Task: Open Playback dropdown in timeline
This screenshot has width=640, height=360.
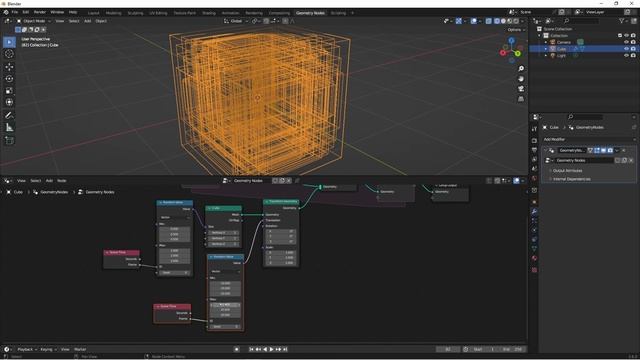Action: (x=27, y=349)
